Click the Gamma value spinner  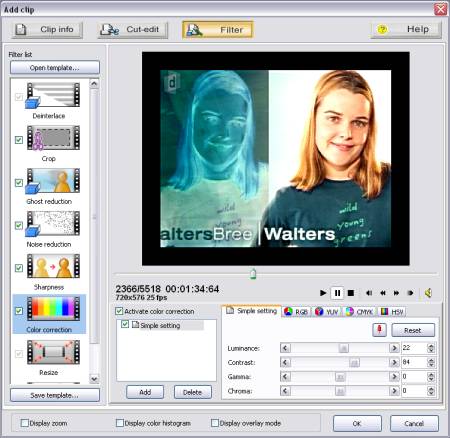(x=431, y=377)
